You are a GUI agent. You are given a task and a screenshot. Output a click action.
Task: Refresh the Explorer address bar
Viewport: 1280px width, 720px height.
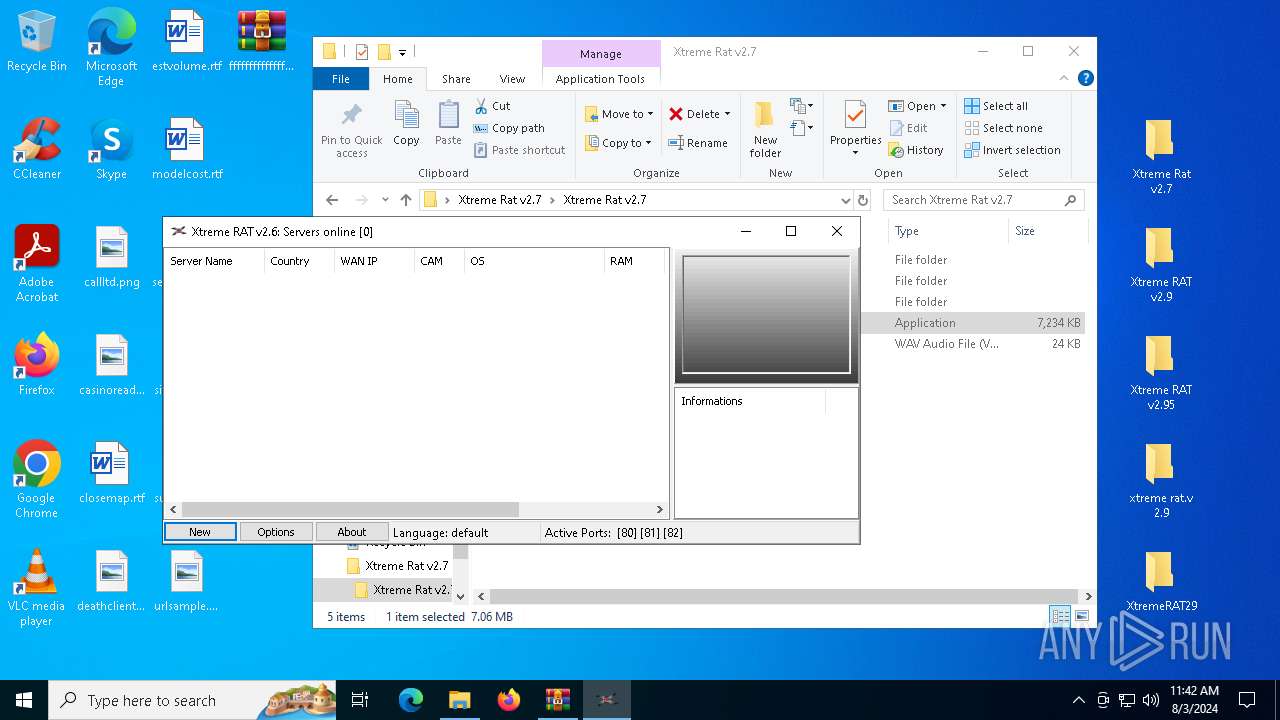pos(863,200)
